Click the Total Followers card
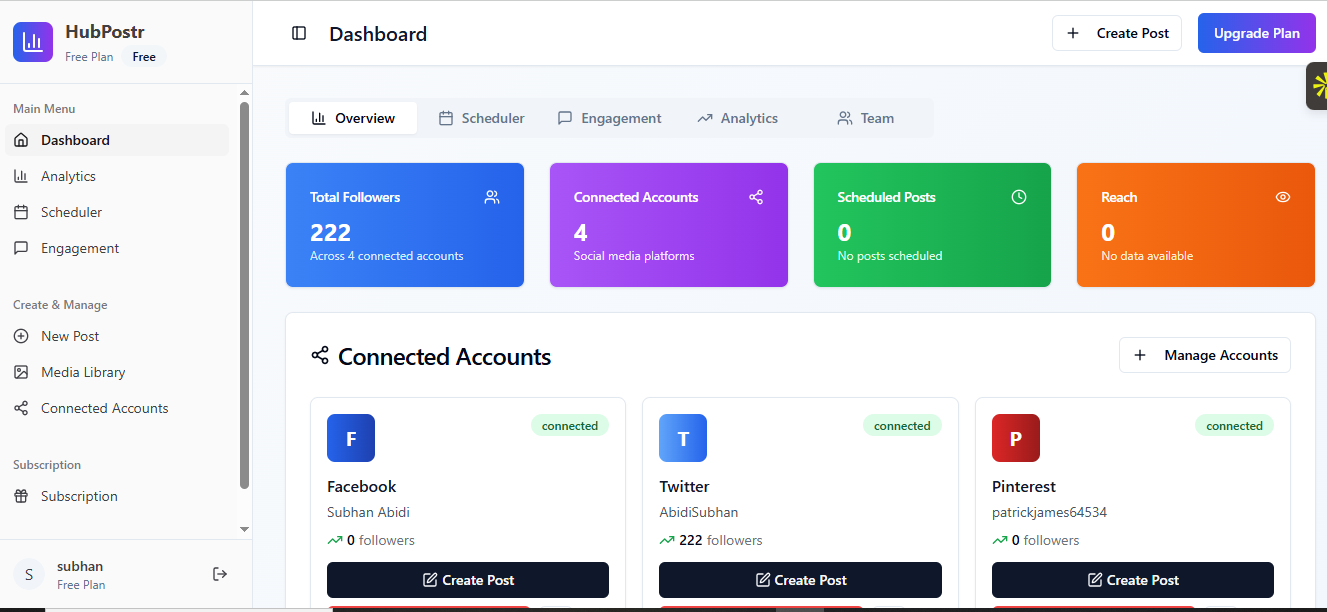The width and height of the screenshot is (1327, 612). [405, 225]
